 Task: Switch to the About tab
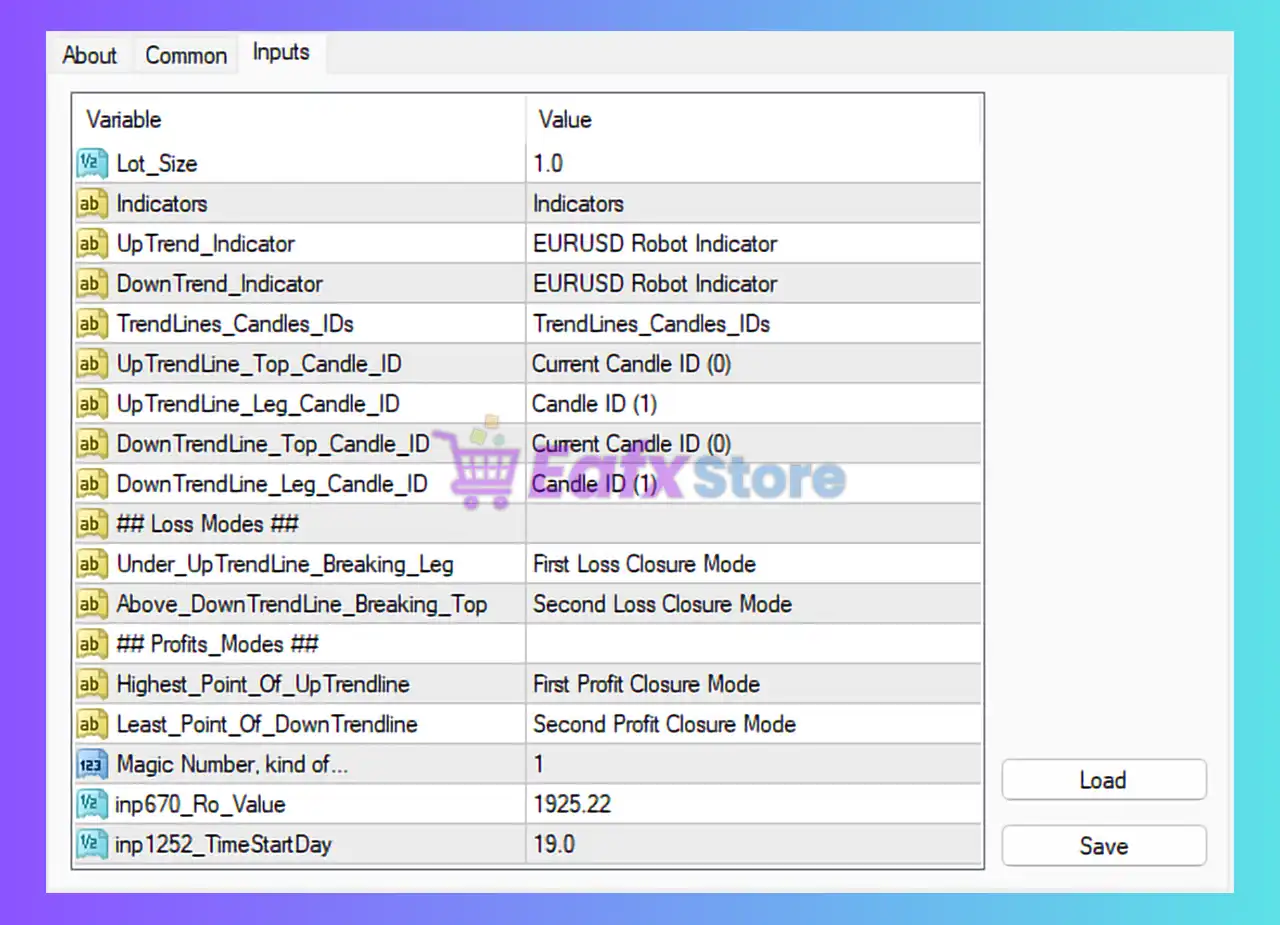[89, 55]
